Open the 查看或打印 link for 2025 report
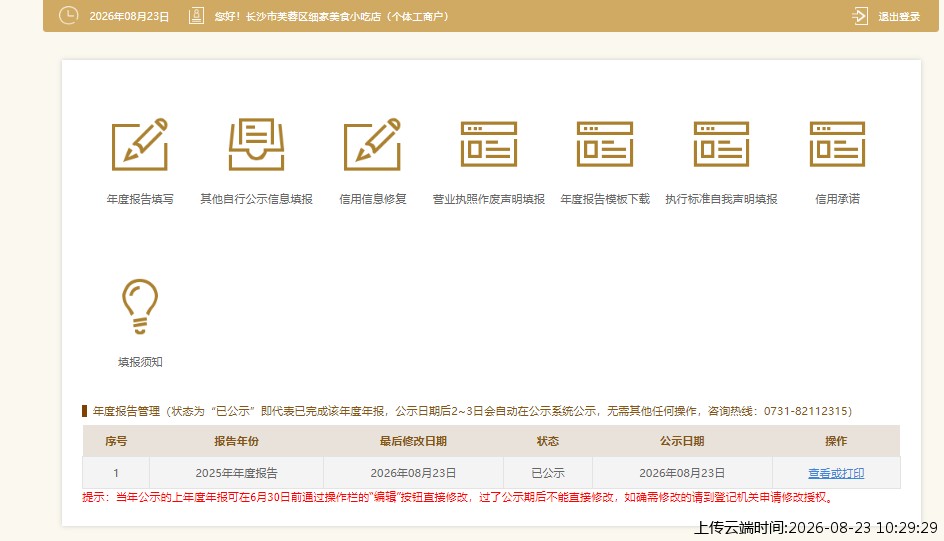 click(836, 473)
